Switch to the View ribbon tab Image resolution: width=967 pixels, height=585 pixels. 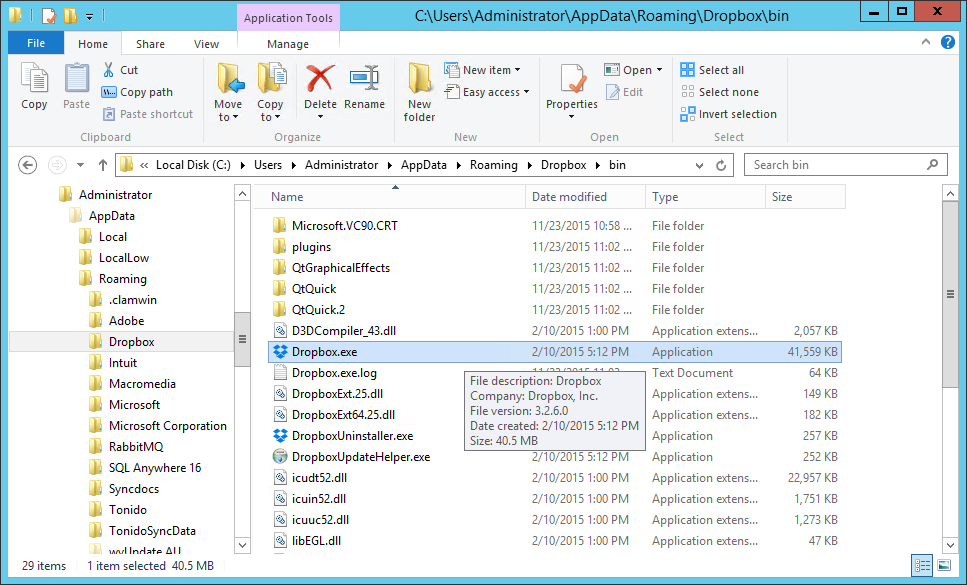tap(206, 44)
